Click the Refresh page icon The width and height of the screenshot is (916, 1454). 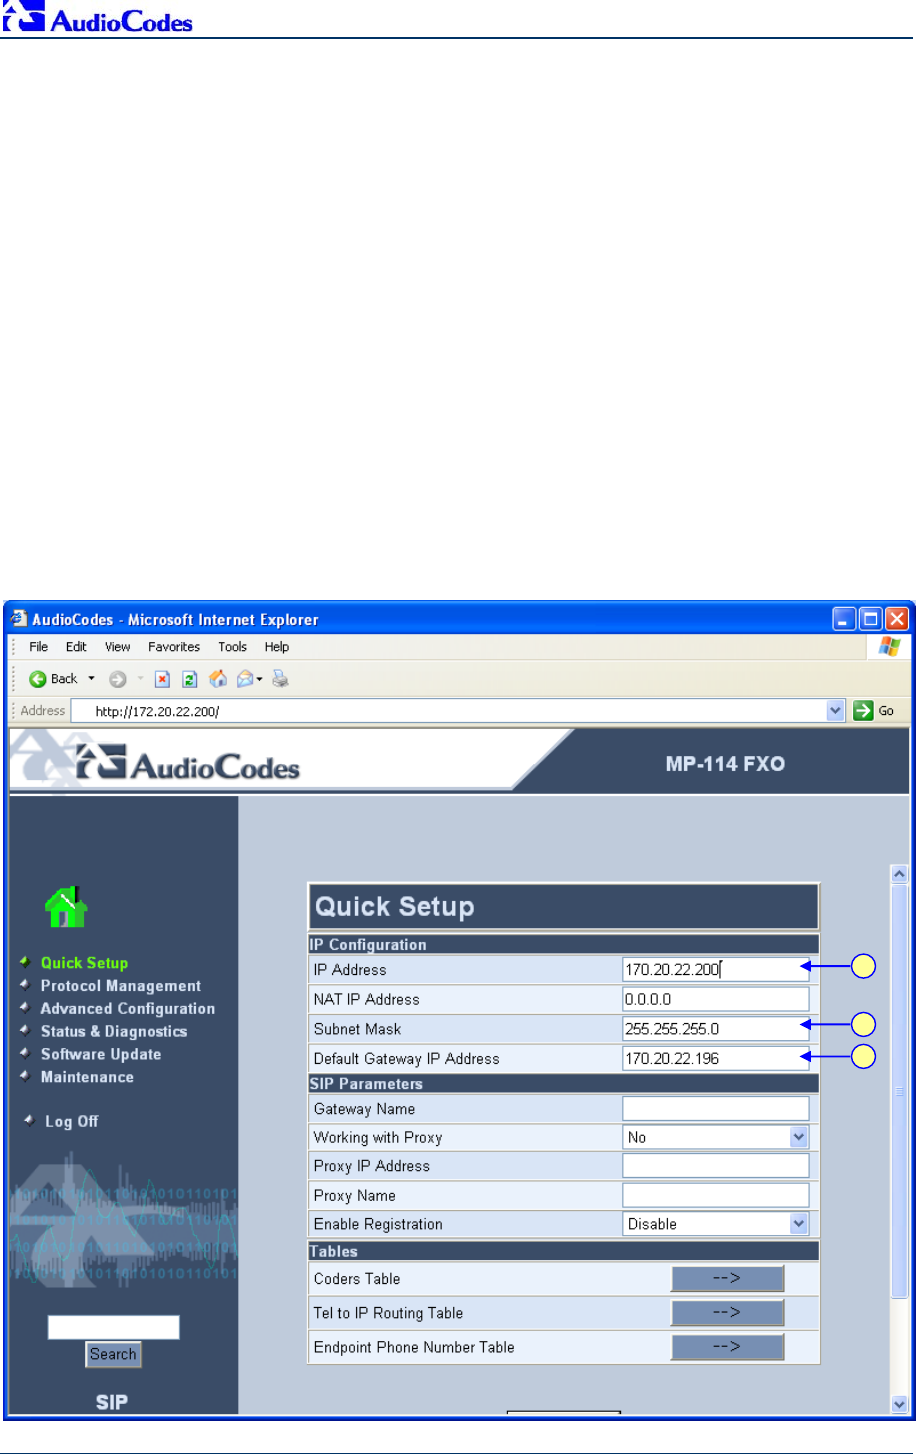(x=190, y=679)
